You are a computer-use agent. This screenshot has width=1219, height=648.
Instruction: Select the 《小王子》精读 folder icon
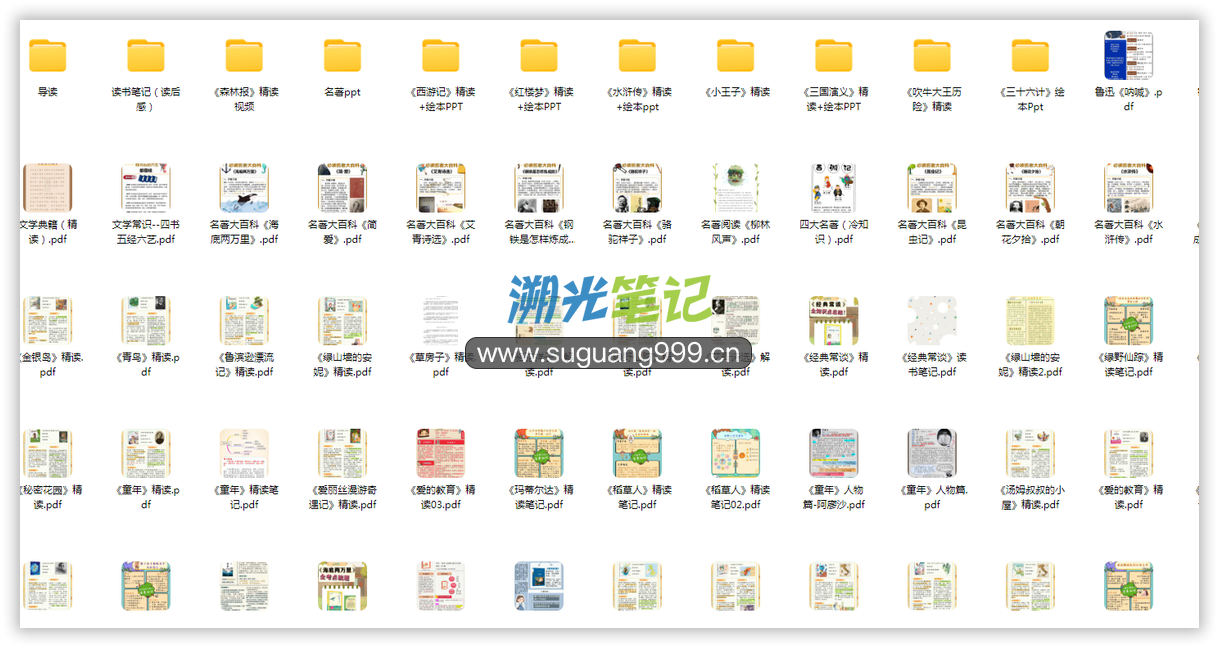pos(735,56)
